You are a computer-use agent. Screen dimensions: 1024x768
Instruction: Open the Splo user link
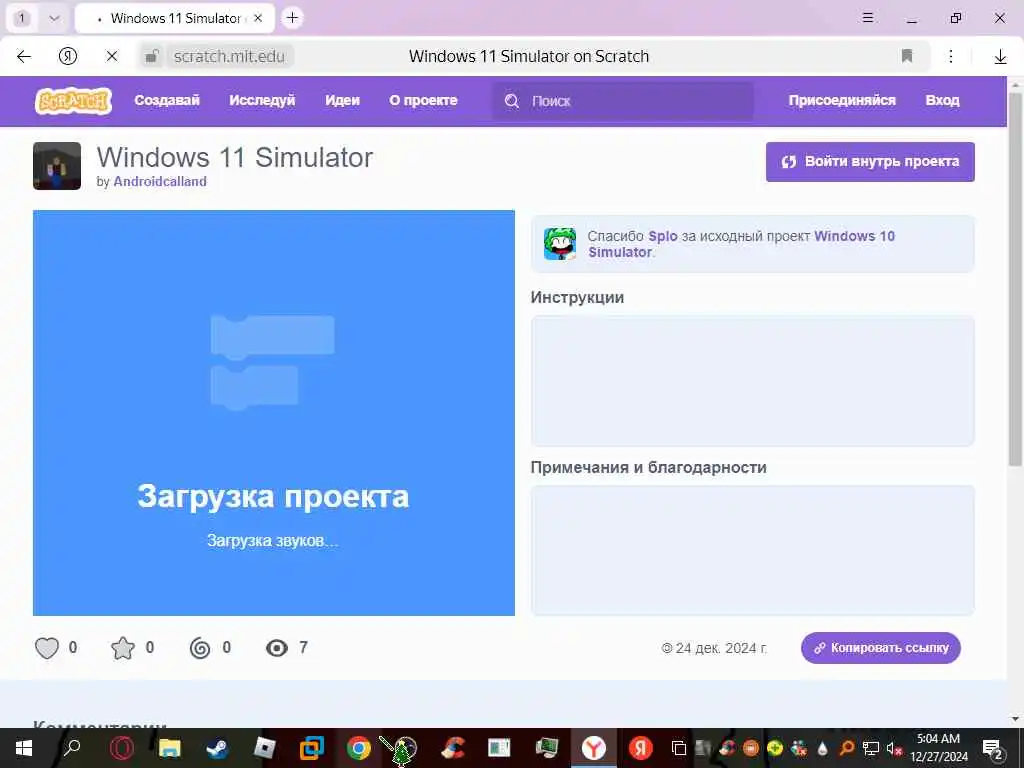(663, 236)
